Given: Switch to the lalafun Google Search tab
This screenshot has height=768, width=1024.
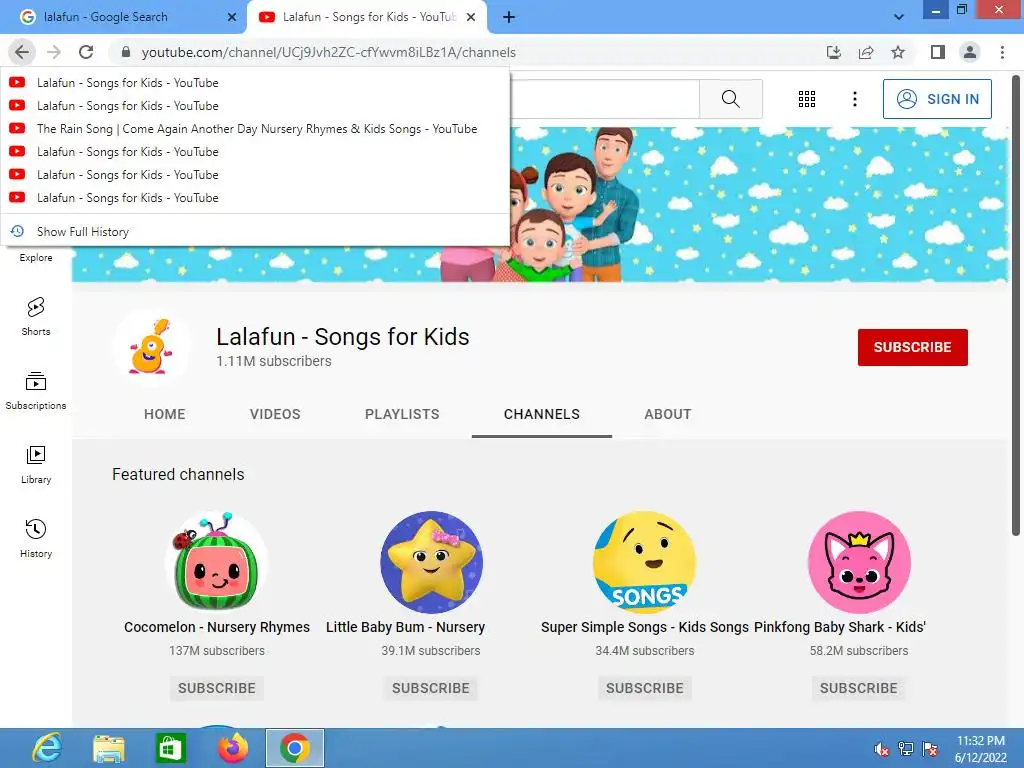Looking at the screenshot, I should [121, 17].
